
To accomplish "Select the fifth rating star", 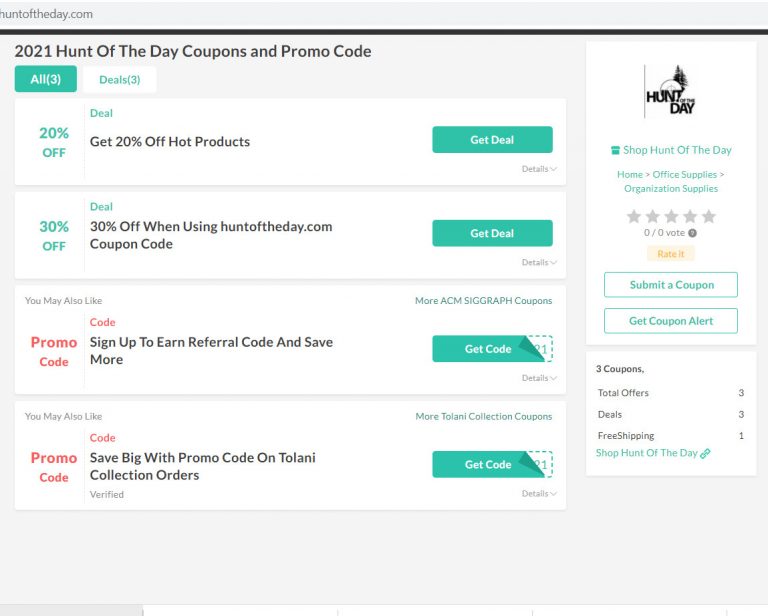I will pos(709,216).
